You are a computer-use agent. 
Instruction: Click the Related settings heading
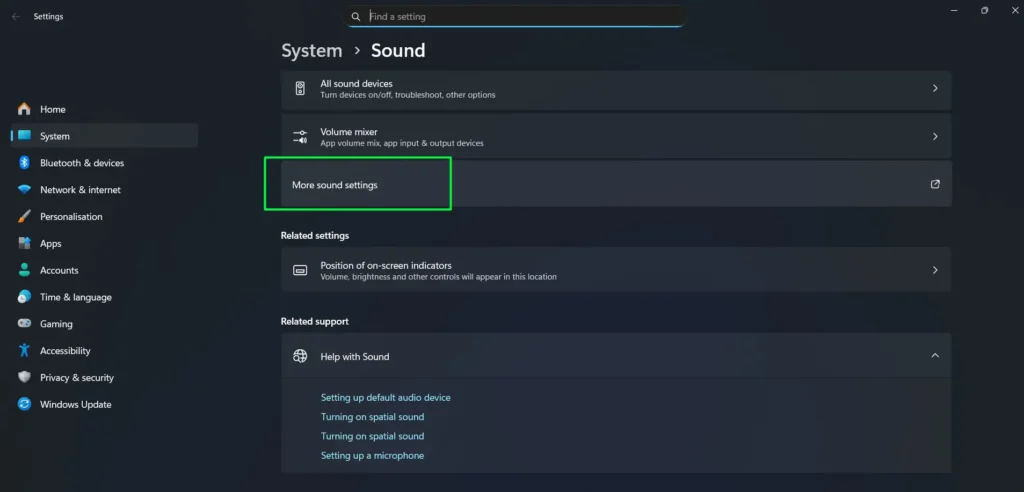click(x=315, y=235)
